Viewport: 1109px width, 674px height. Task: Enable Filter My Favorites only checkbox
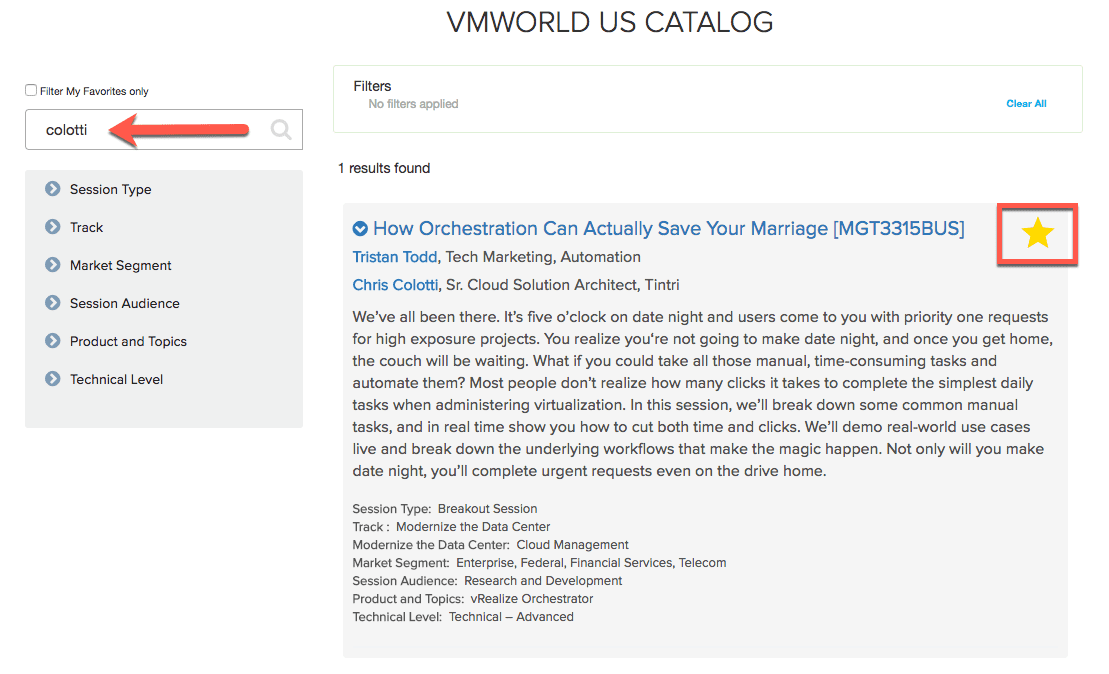31,90
